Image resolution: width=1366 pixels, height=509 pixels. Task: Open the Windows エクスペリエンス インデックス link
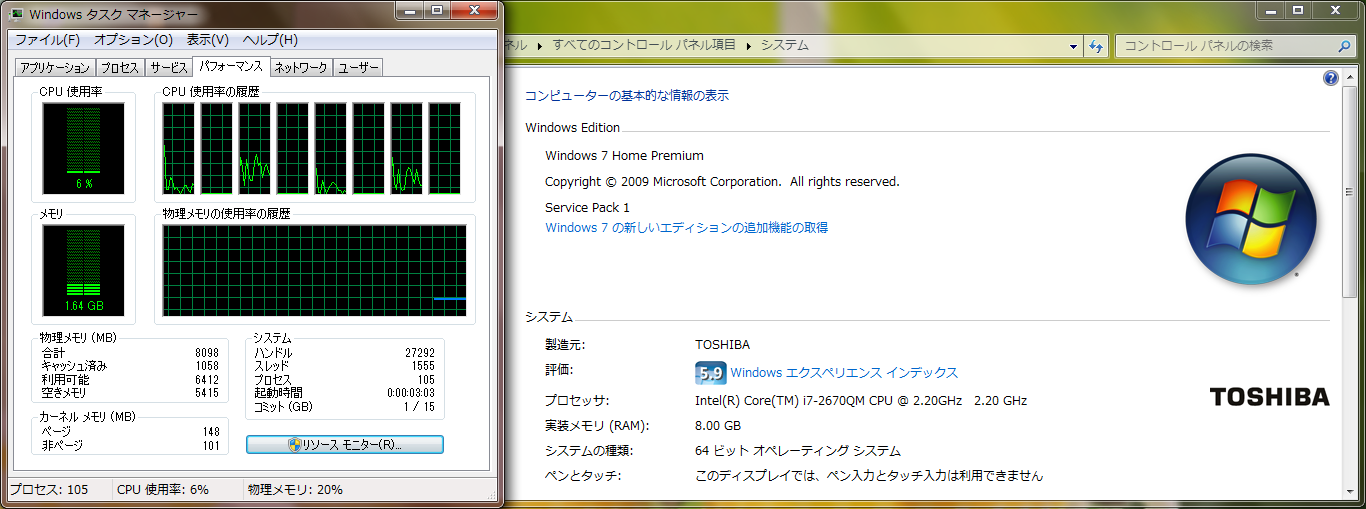[x=844, y=373]
